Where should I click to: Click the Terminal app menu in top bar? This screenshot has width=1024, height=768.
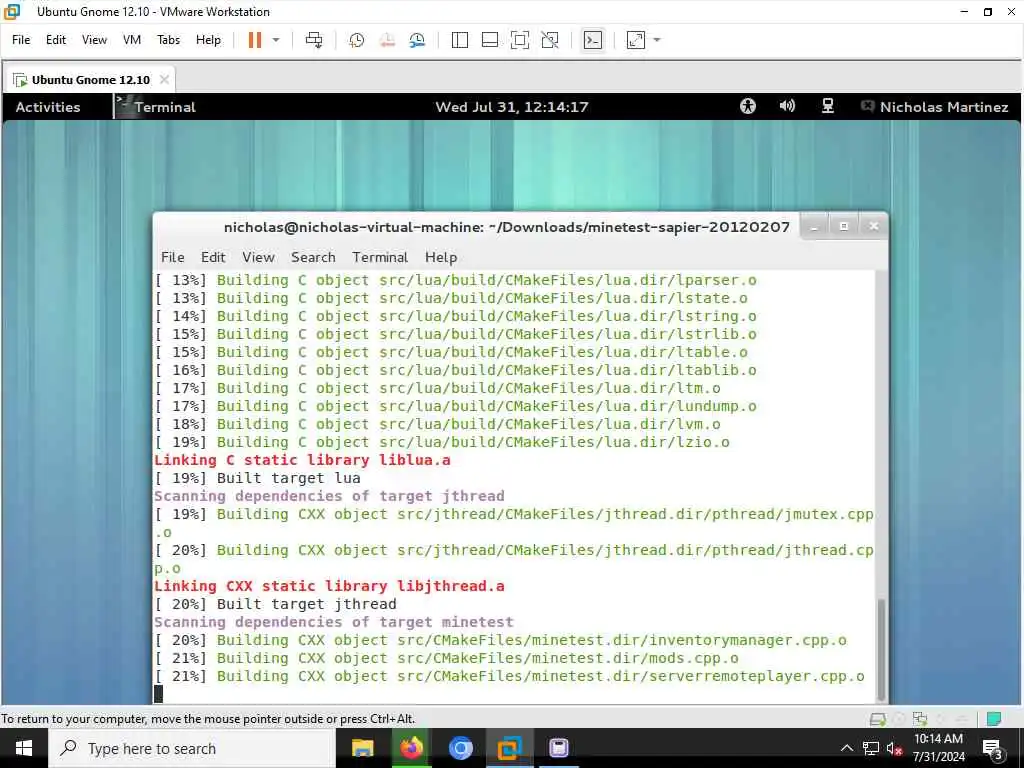(x=156, y=107)
